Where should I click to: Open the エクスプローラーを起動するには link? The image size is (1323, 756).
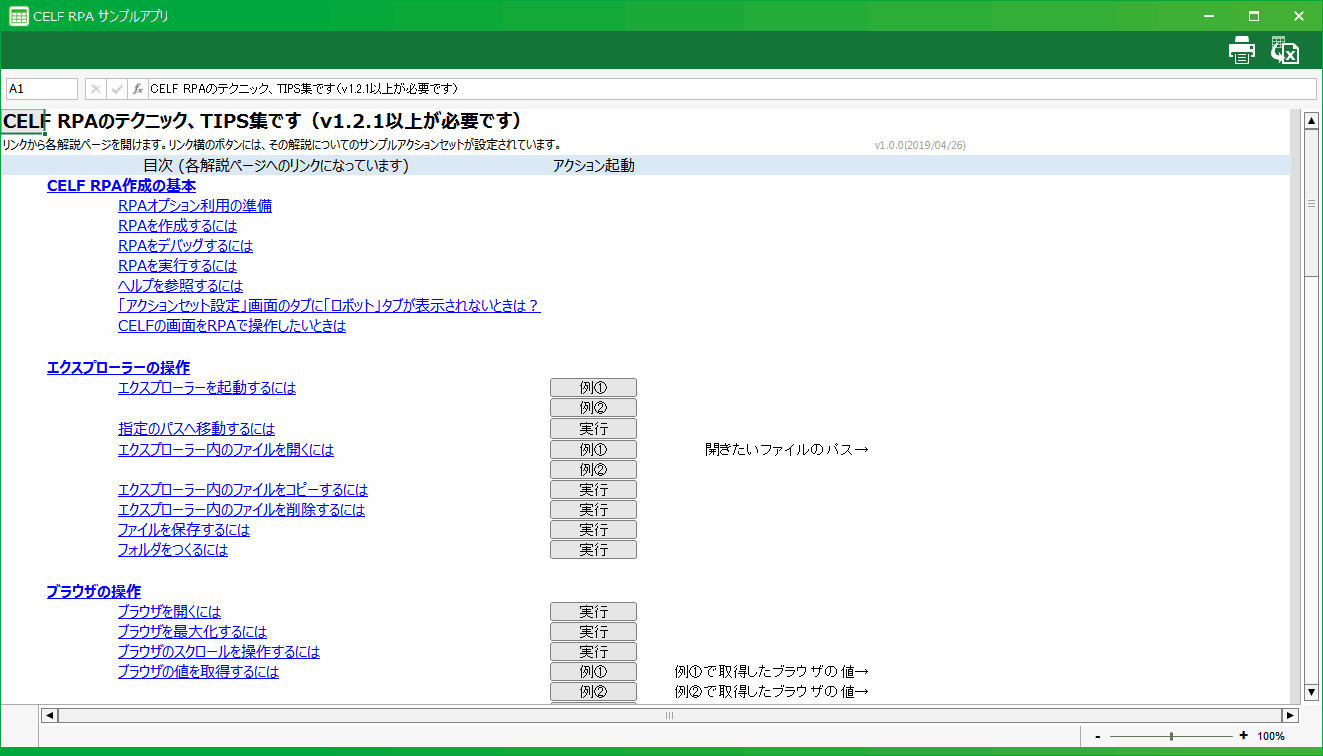tap(206, 388)
